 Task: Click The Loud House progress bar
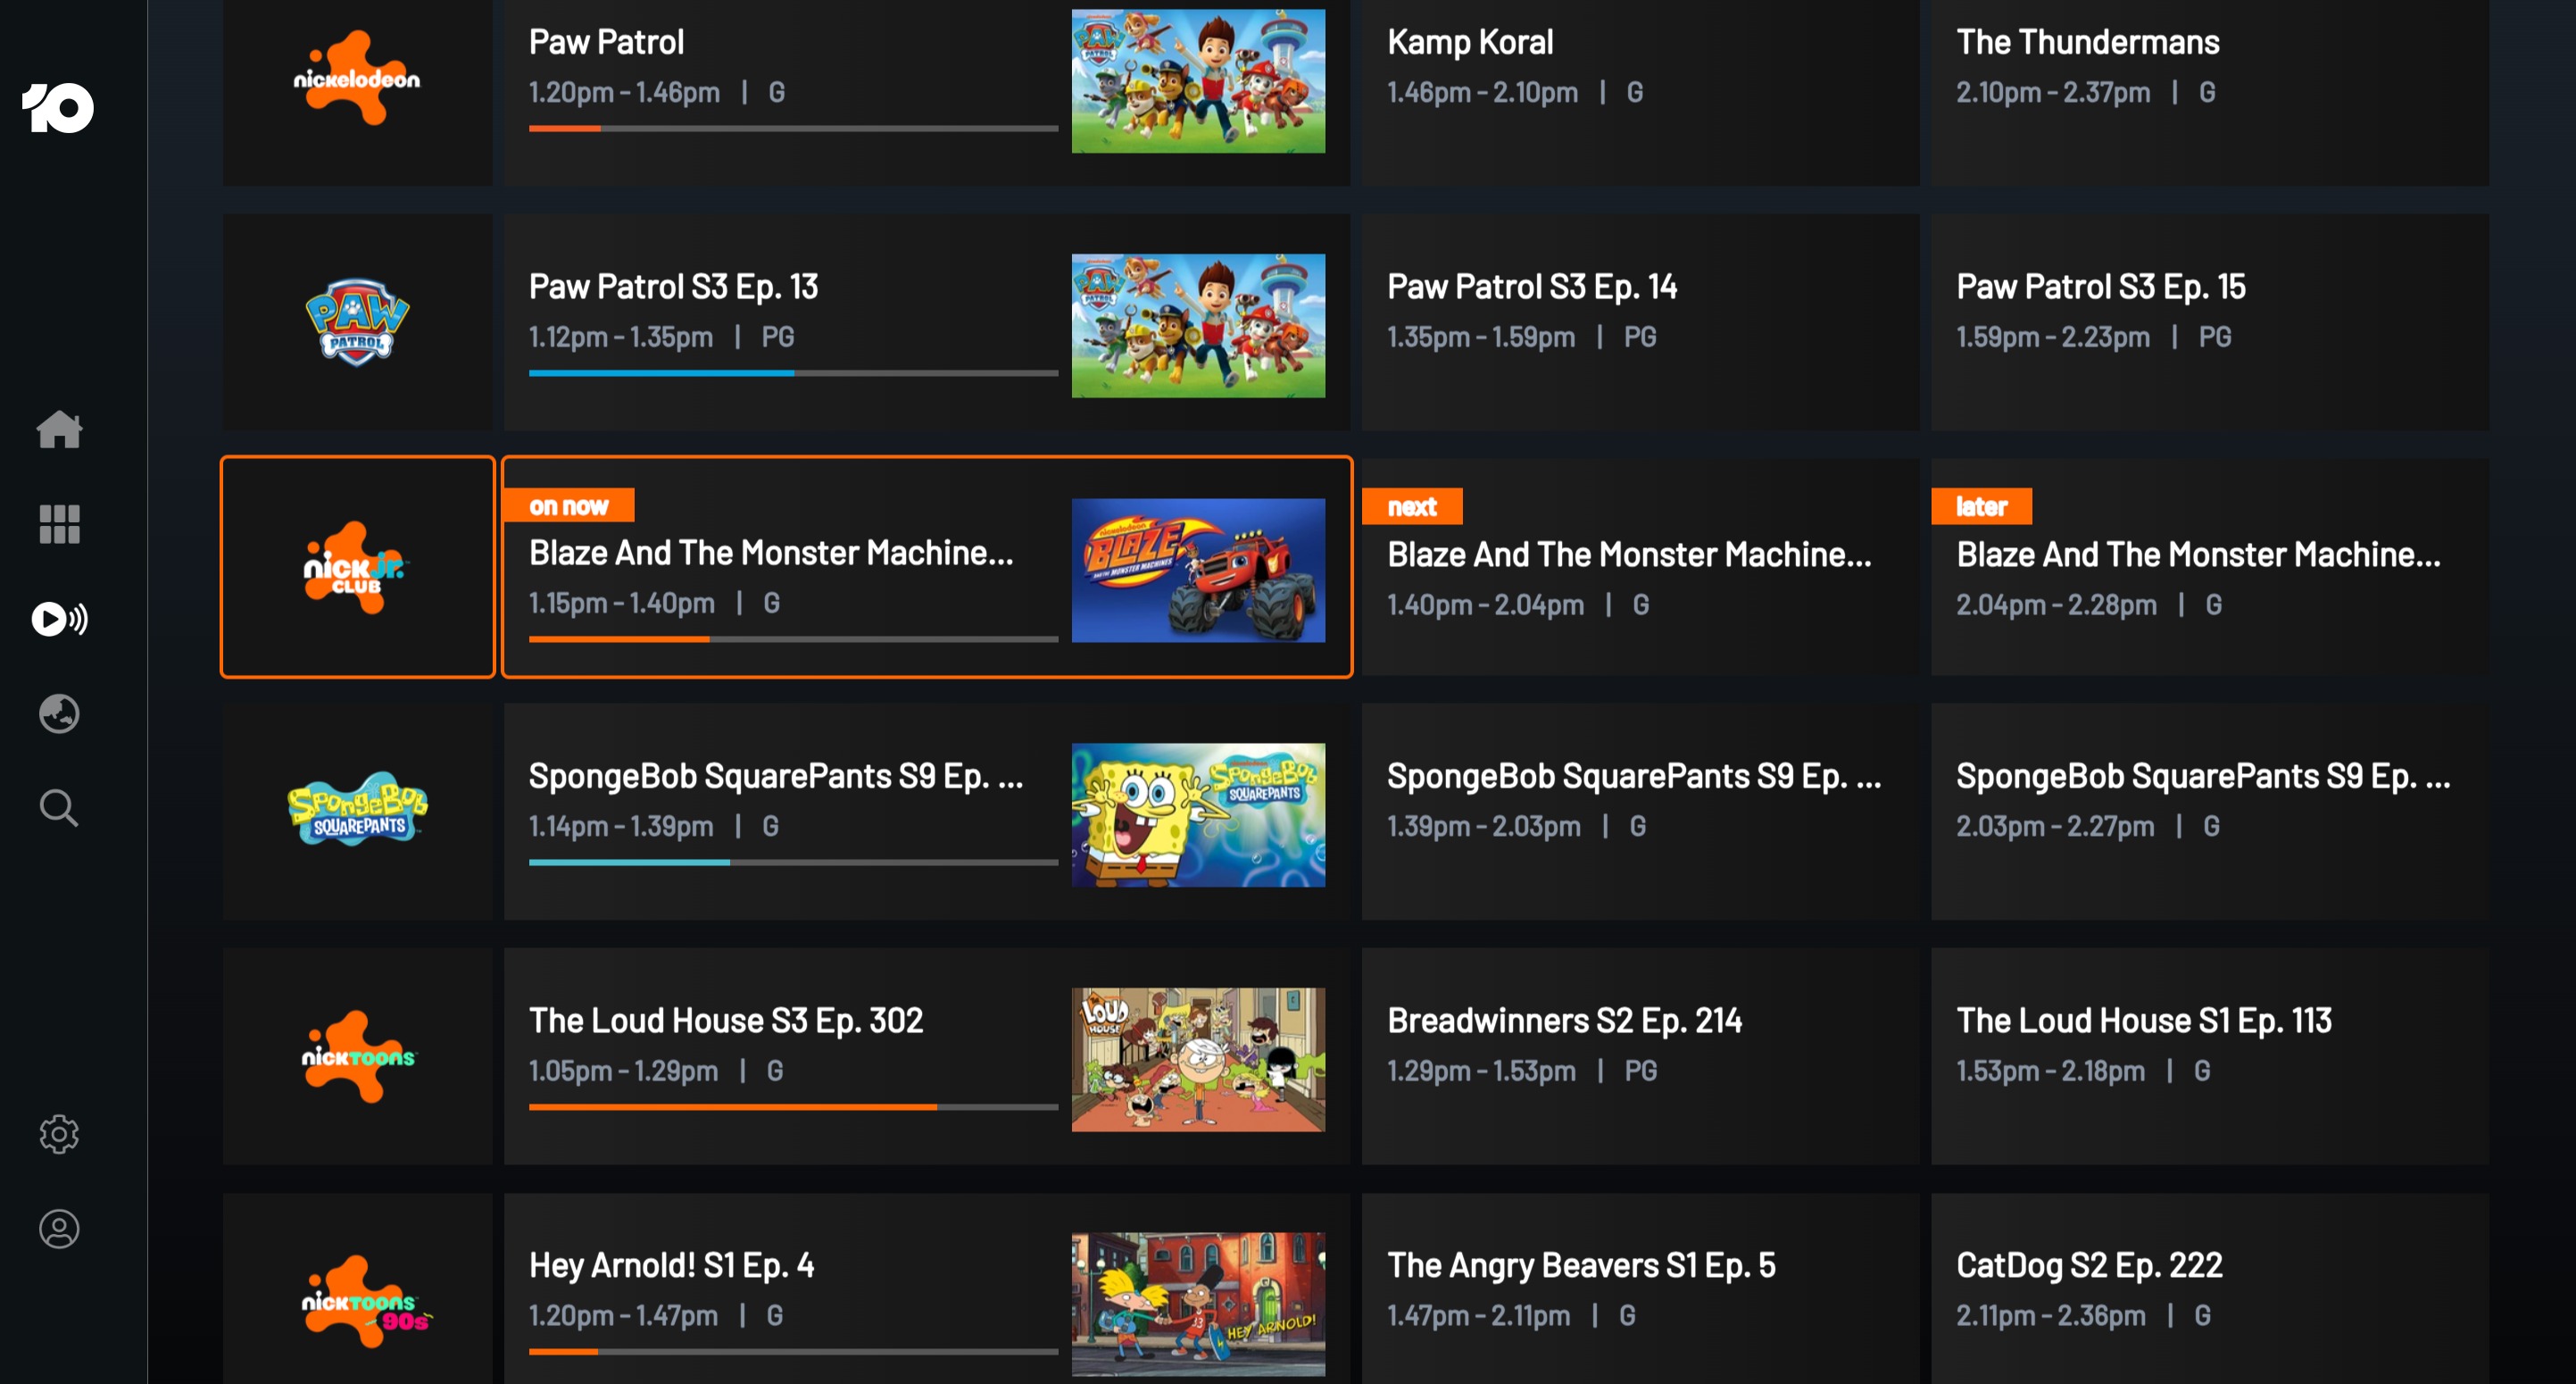(x=793, y=1107)
